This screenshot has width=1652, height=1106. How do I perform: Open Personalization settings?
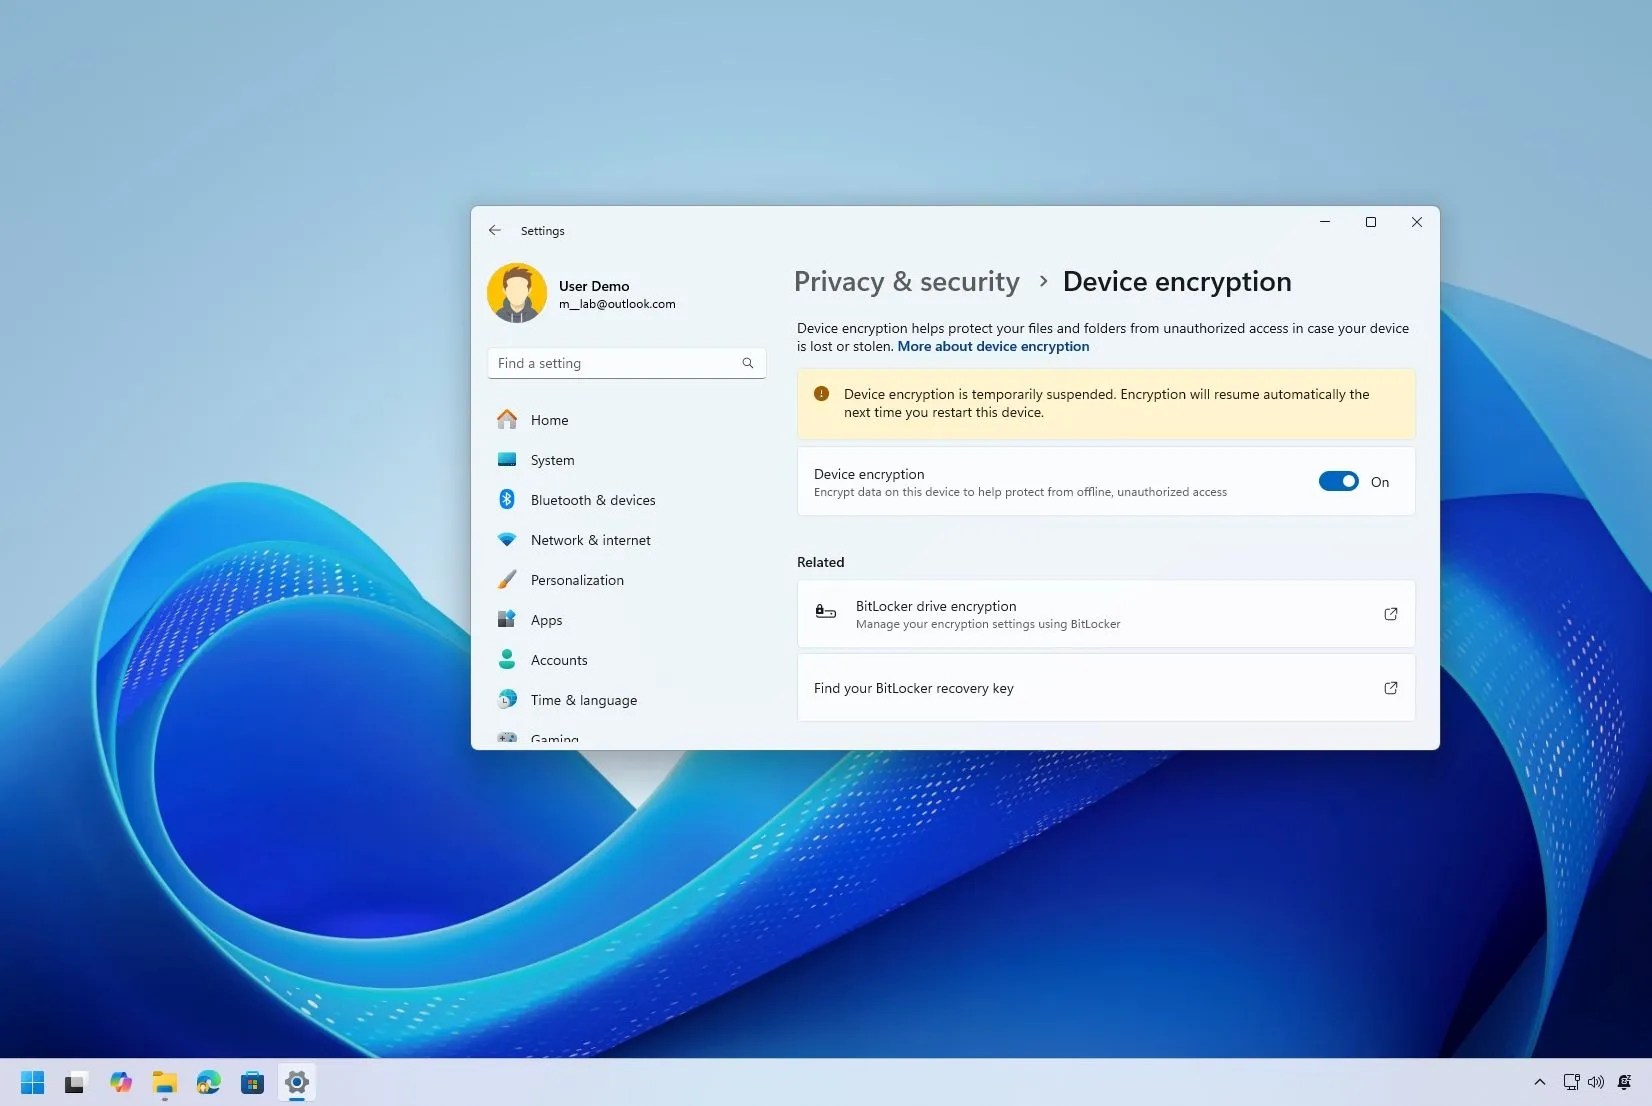(x=578, y=579)
